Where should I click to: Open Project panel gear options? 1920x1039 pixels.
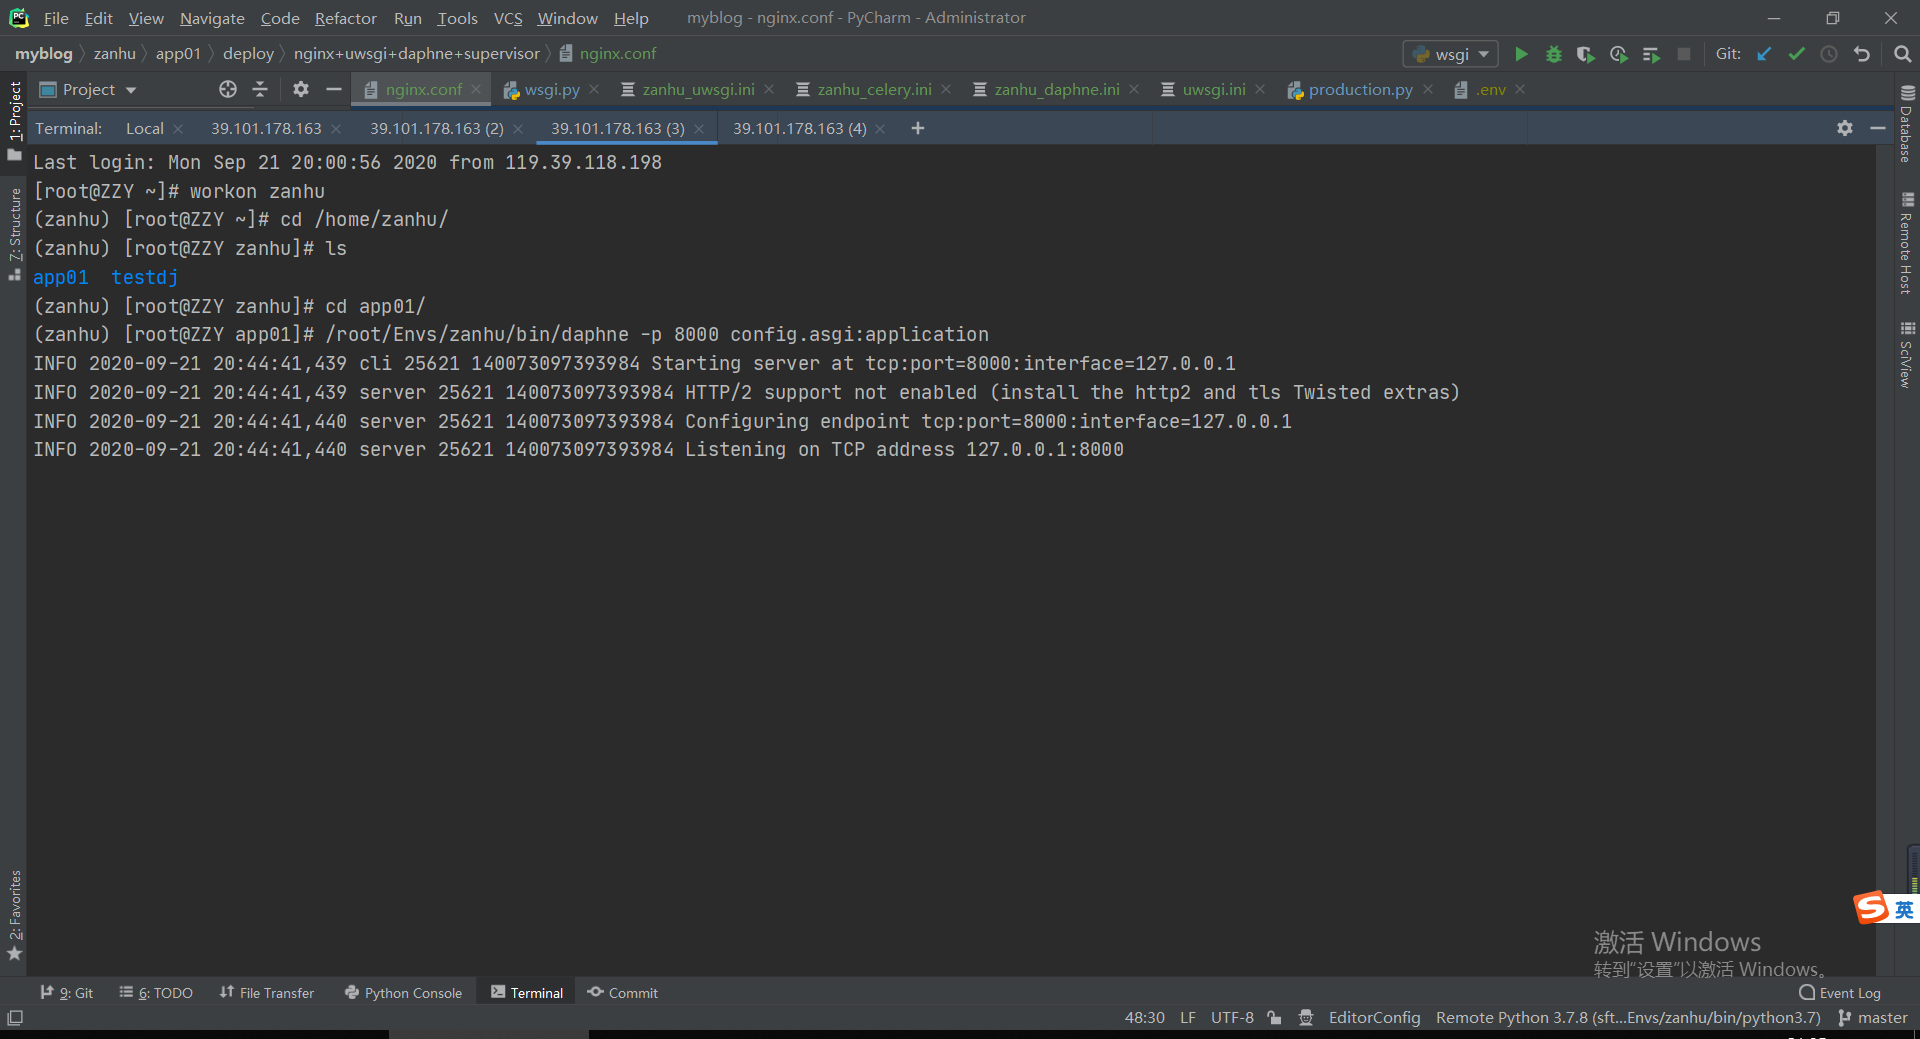301,89
